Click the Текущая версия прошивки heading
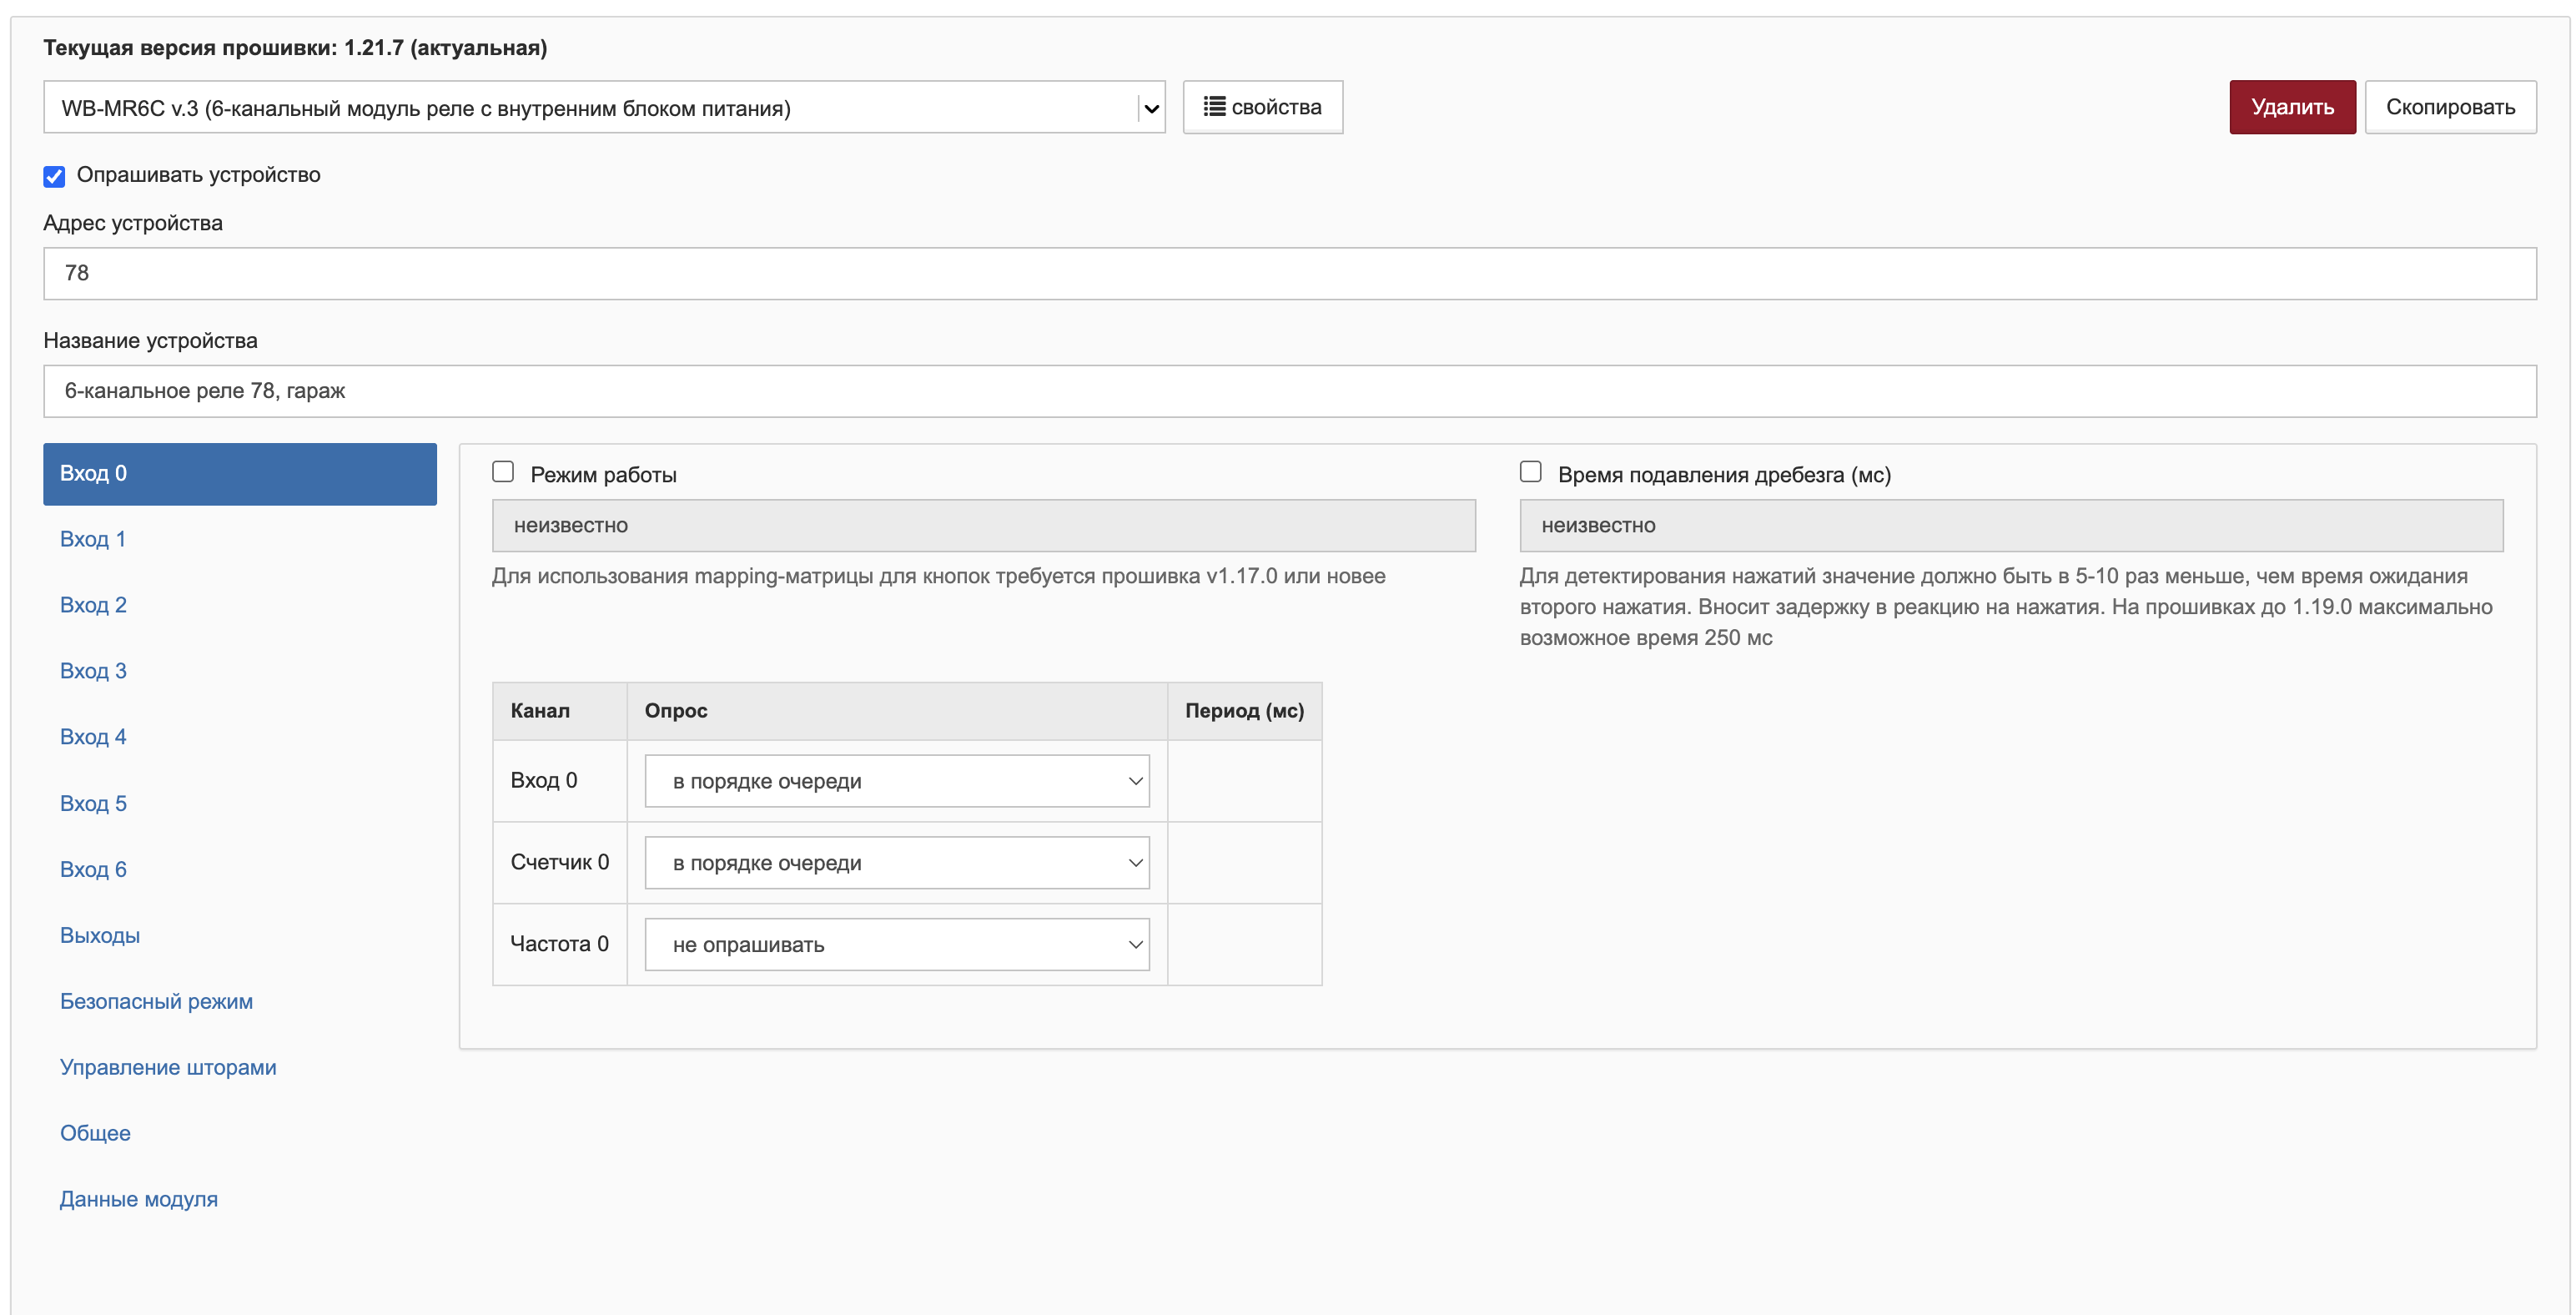This screenshot has width=2576, height=1315. [295, 48]
